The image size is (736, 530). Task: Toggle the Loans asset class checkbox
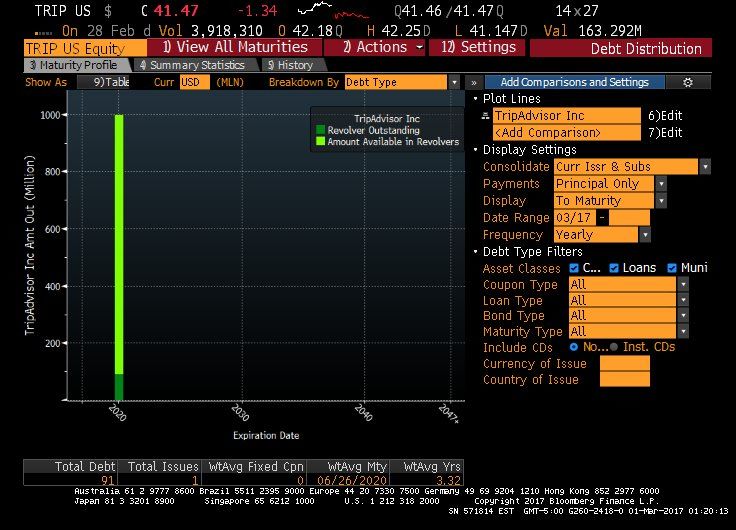coord(613,268)
